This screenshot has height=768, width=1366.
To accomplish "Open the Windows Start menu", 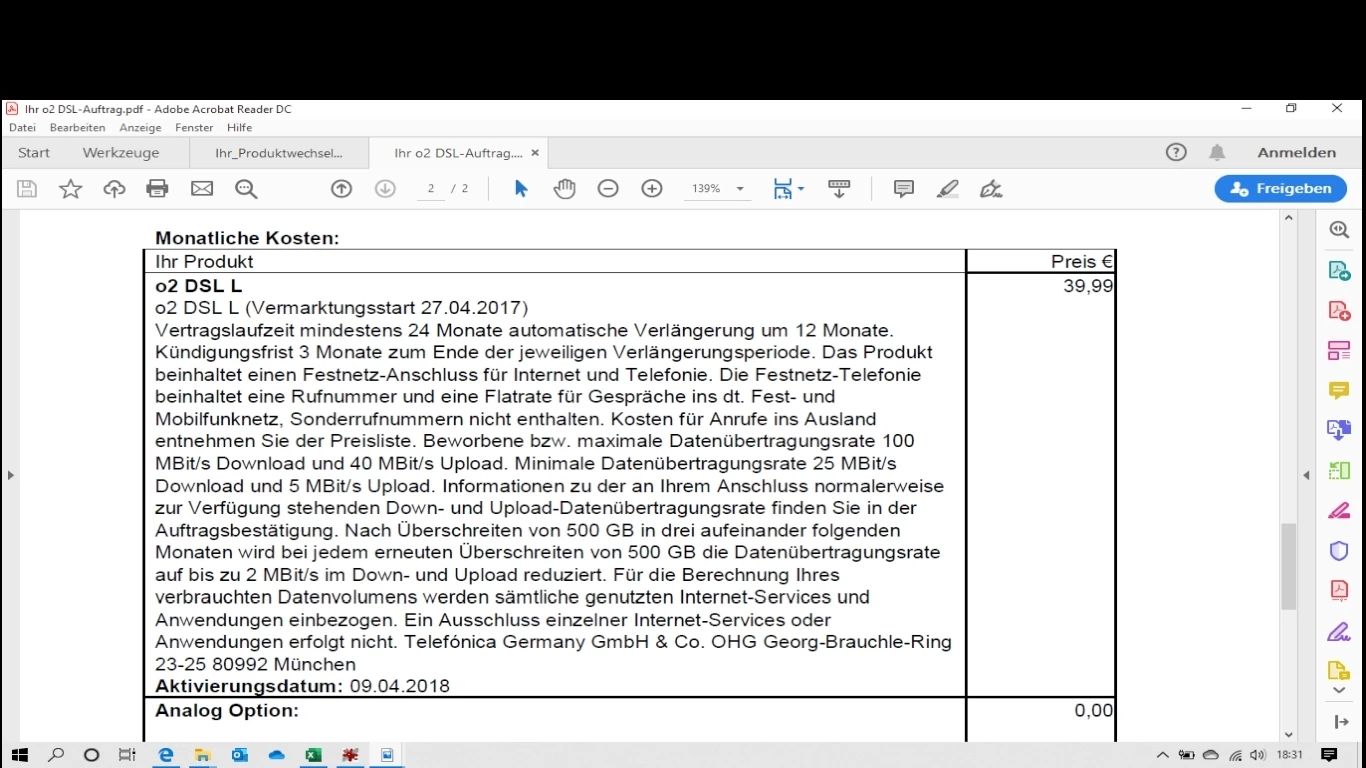I will click(20, 755).
